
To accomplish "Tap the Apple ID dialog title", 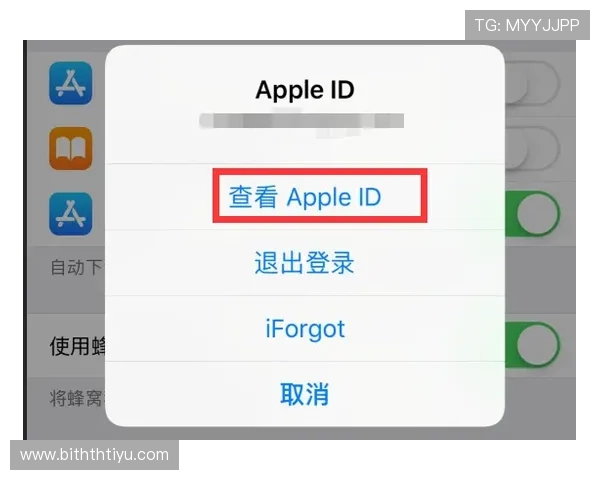I will tap(305, 90).
